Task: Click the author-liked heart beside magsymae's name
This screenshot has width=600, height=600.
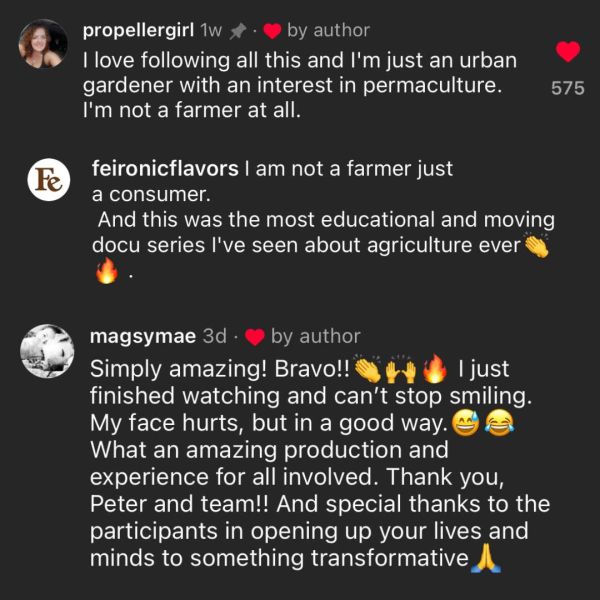Action: tap(254, 337)
